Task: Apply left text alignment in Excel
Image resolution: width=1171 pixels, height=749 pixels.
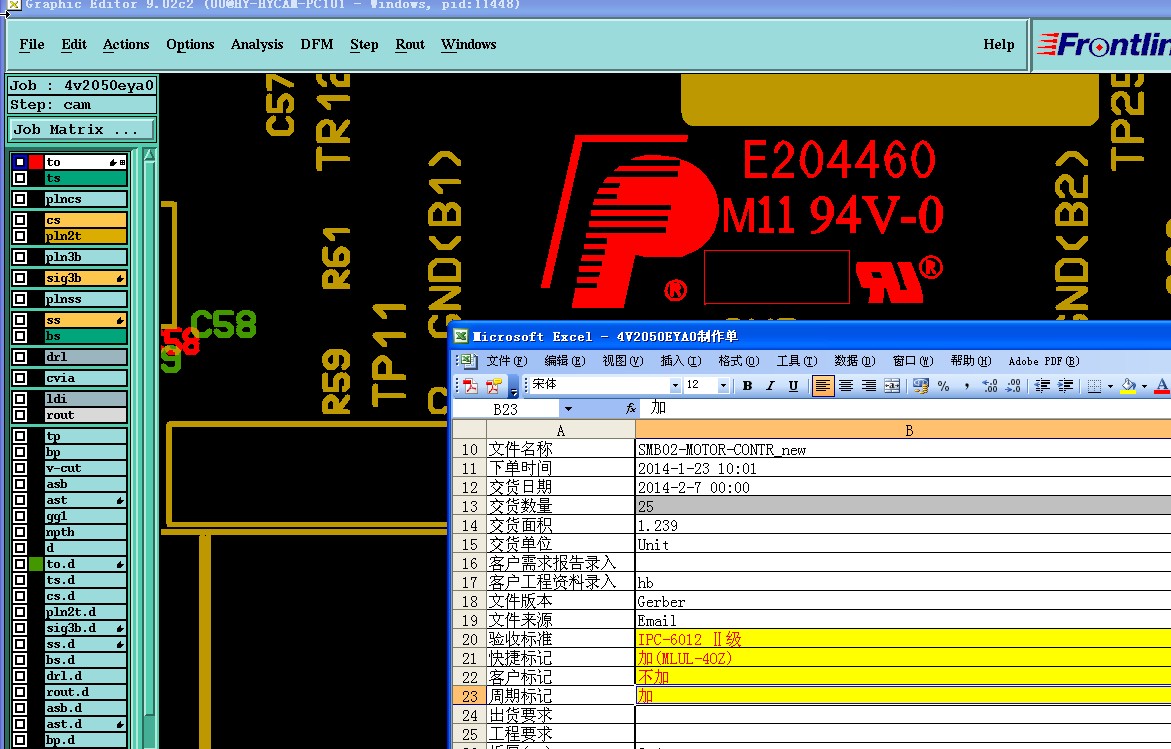Action: click(822, 385)
